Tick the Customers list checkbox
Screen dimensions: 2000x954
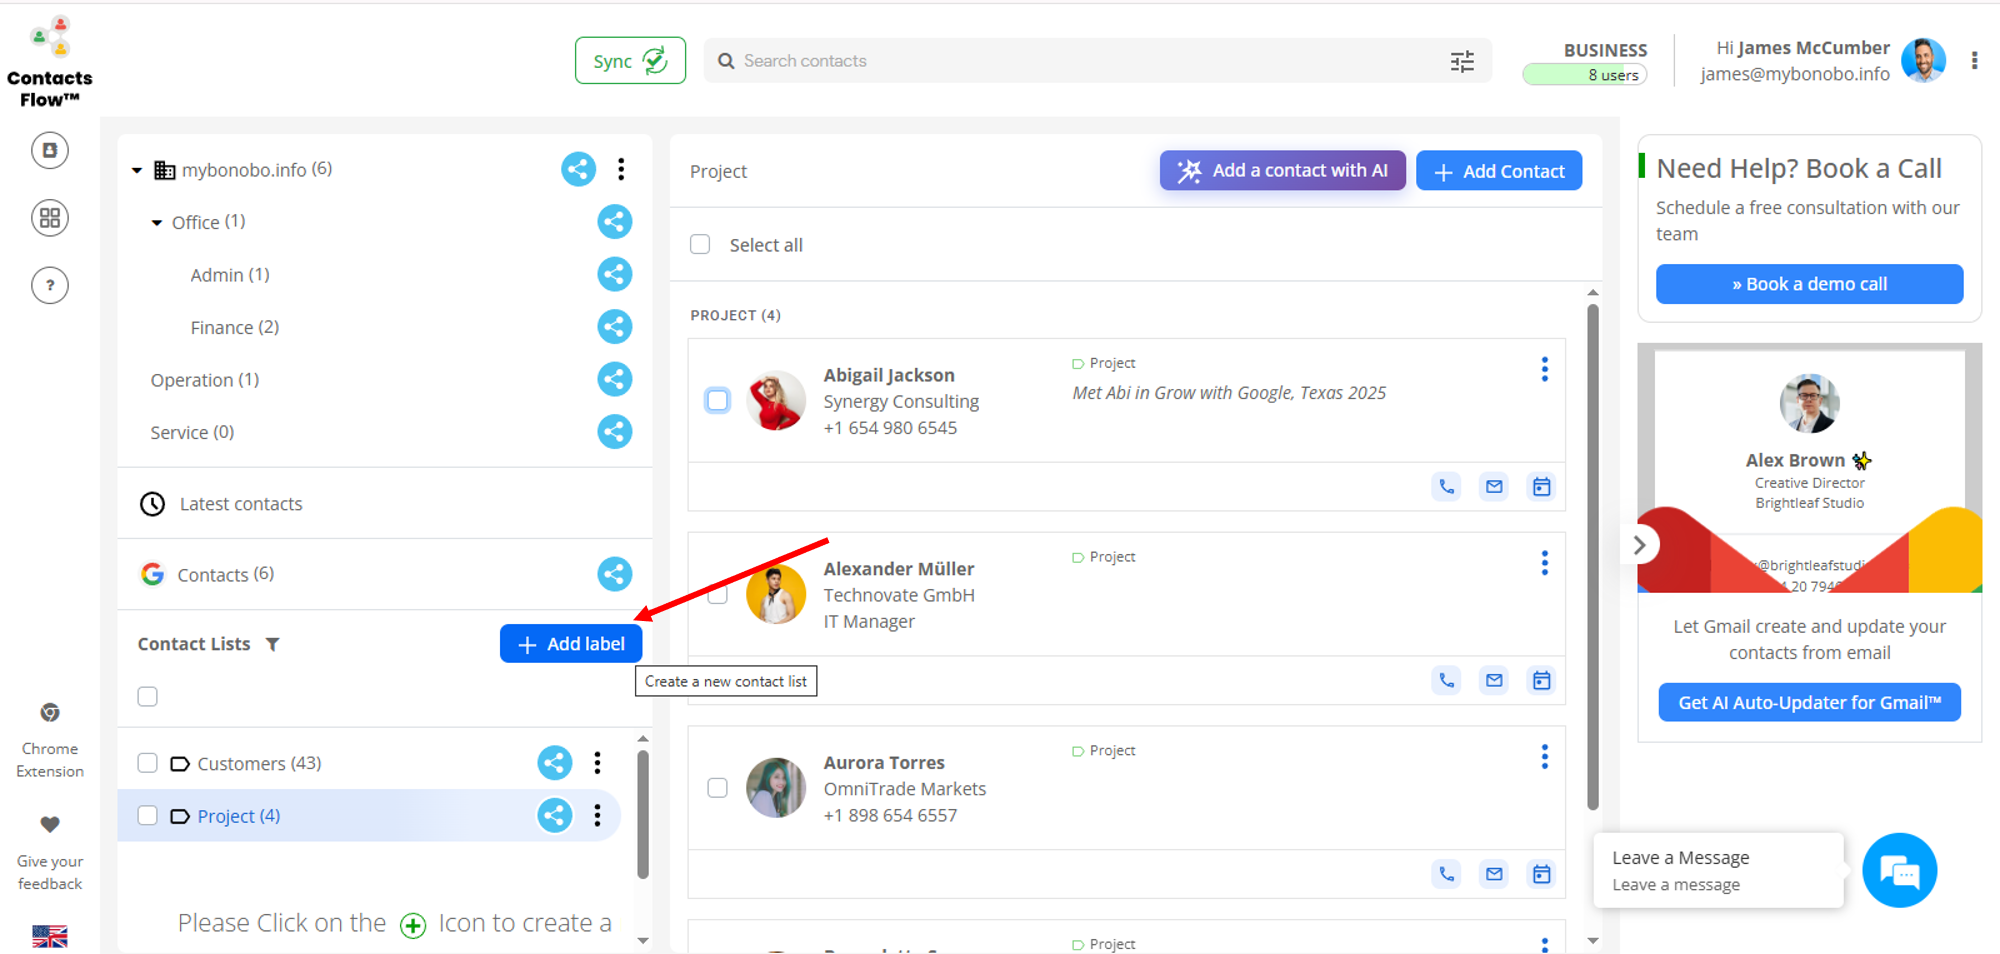pos(148,763)
